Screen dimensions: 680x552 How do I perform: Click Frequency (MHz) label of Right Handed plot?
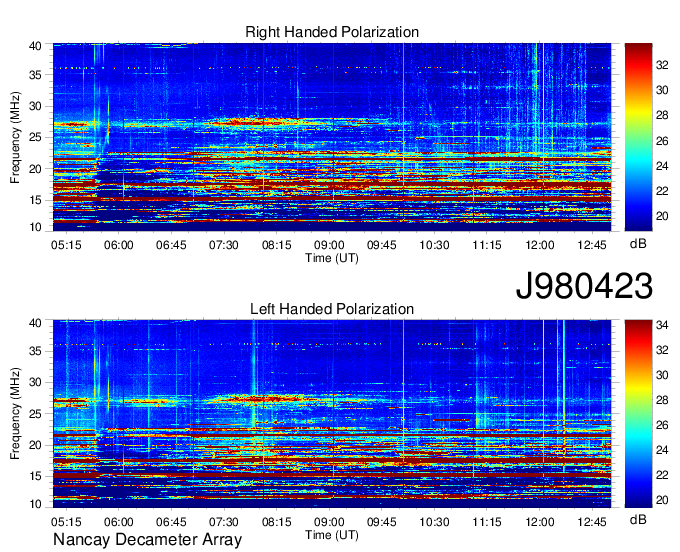click(x=15, y=137)
